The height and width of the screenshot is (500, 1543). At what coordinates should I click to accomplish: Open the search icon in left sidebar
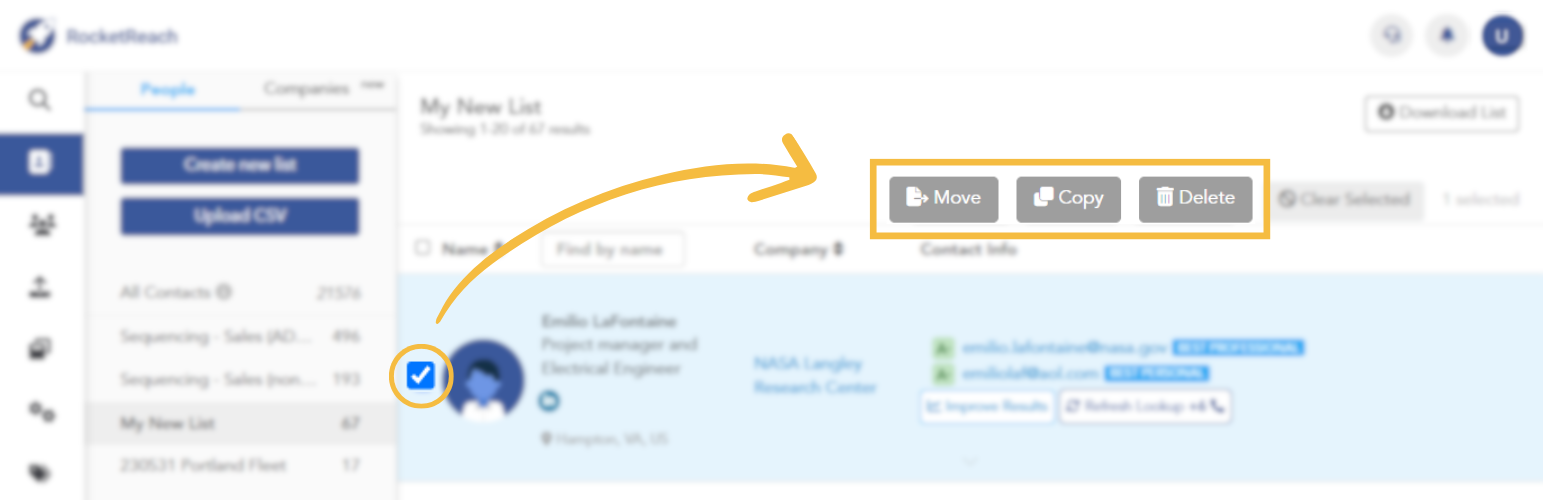pyautogui.click(x=39, y=99)
